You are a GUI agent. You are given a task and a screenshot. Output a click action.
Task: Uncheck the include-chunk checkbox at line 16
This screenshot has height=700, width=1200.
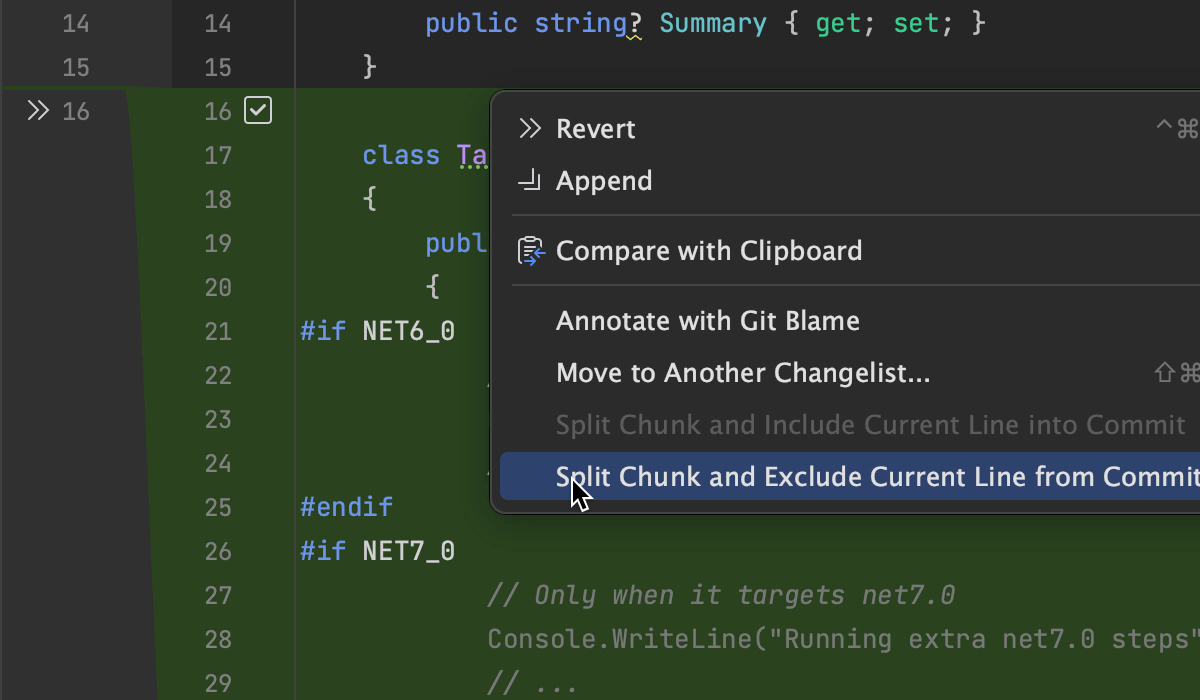(x=258, y=111)
